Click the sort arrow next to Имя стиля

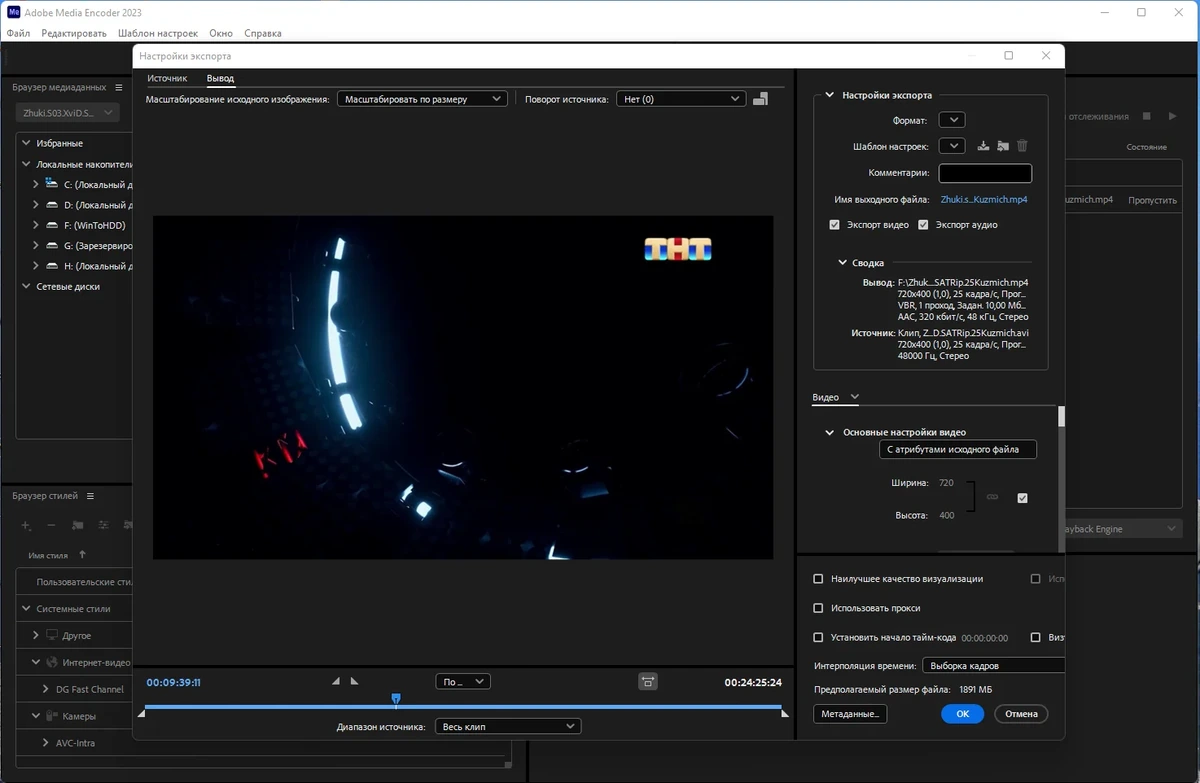click(82, 554)
